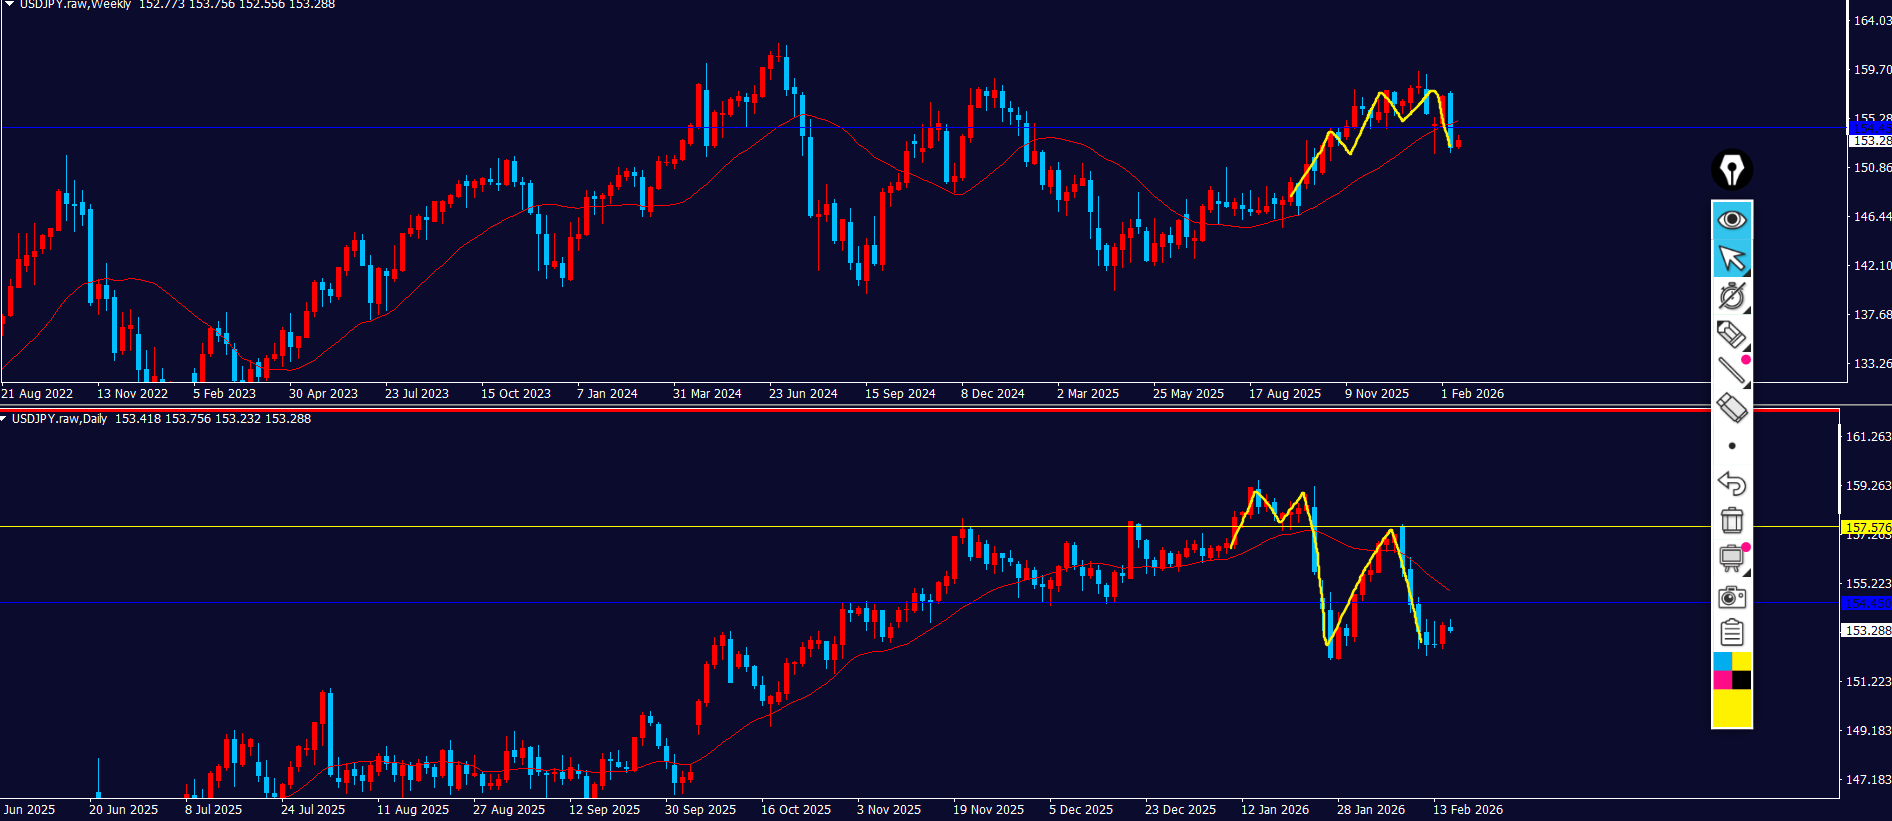The image size is (1892, 821).
Task: Undo the last drawing stroke
Action: [x=1731, y=484]
